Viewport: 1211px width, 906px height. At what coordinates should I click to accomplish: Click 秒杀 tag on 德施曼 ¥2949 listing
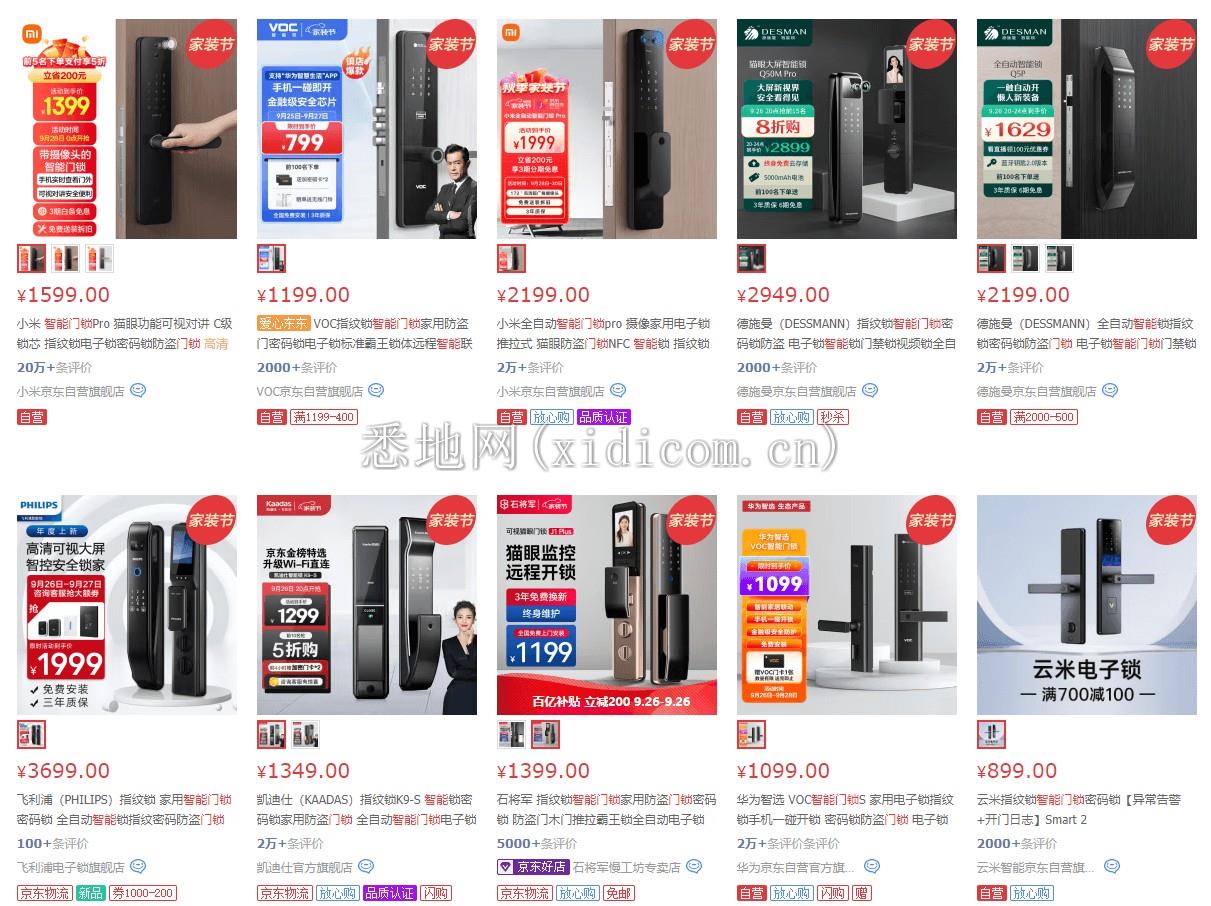point(832,417)
